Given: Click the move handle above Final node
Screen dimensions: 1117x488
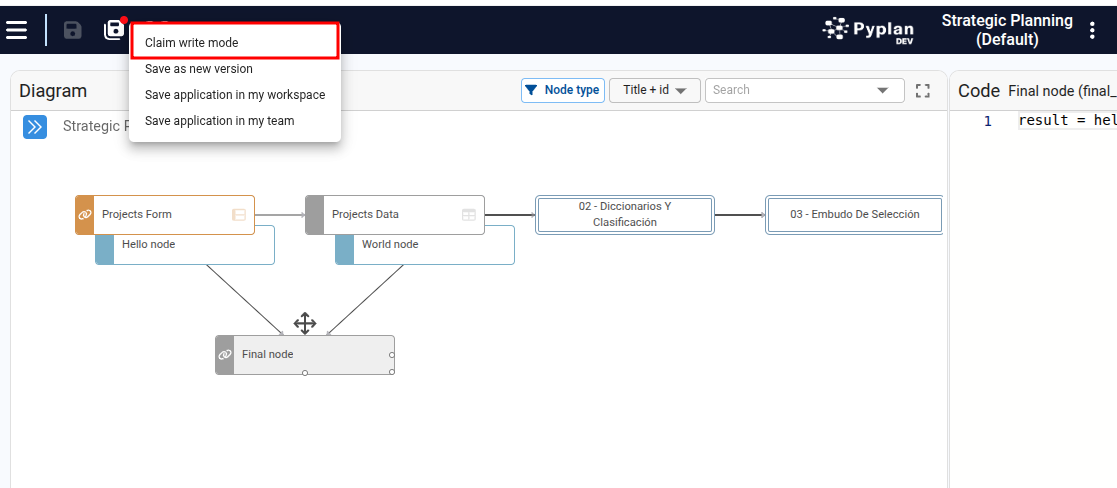Looking at the screenshot, I should (305, 323).
